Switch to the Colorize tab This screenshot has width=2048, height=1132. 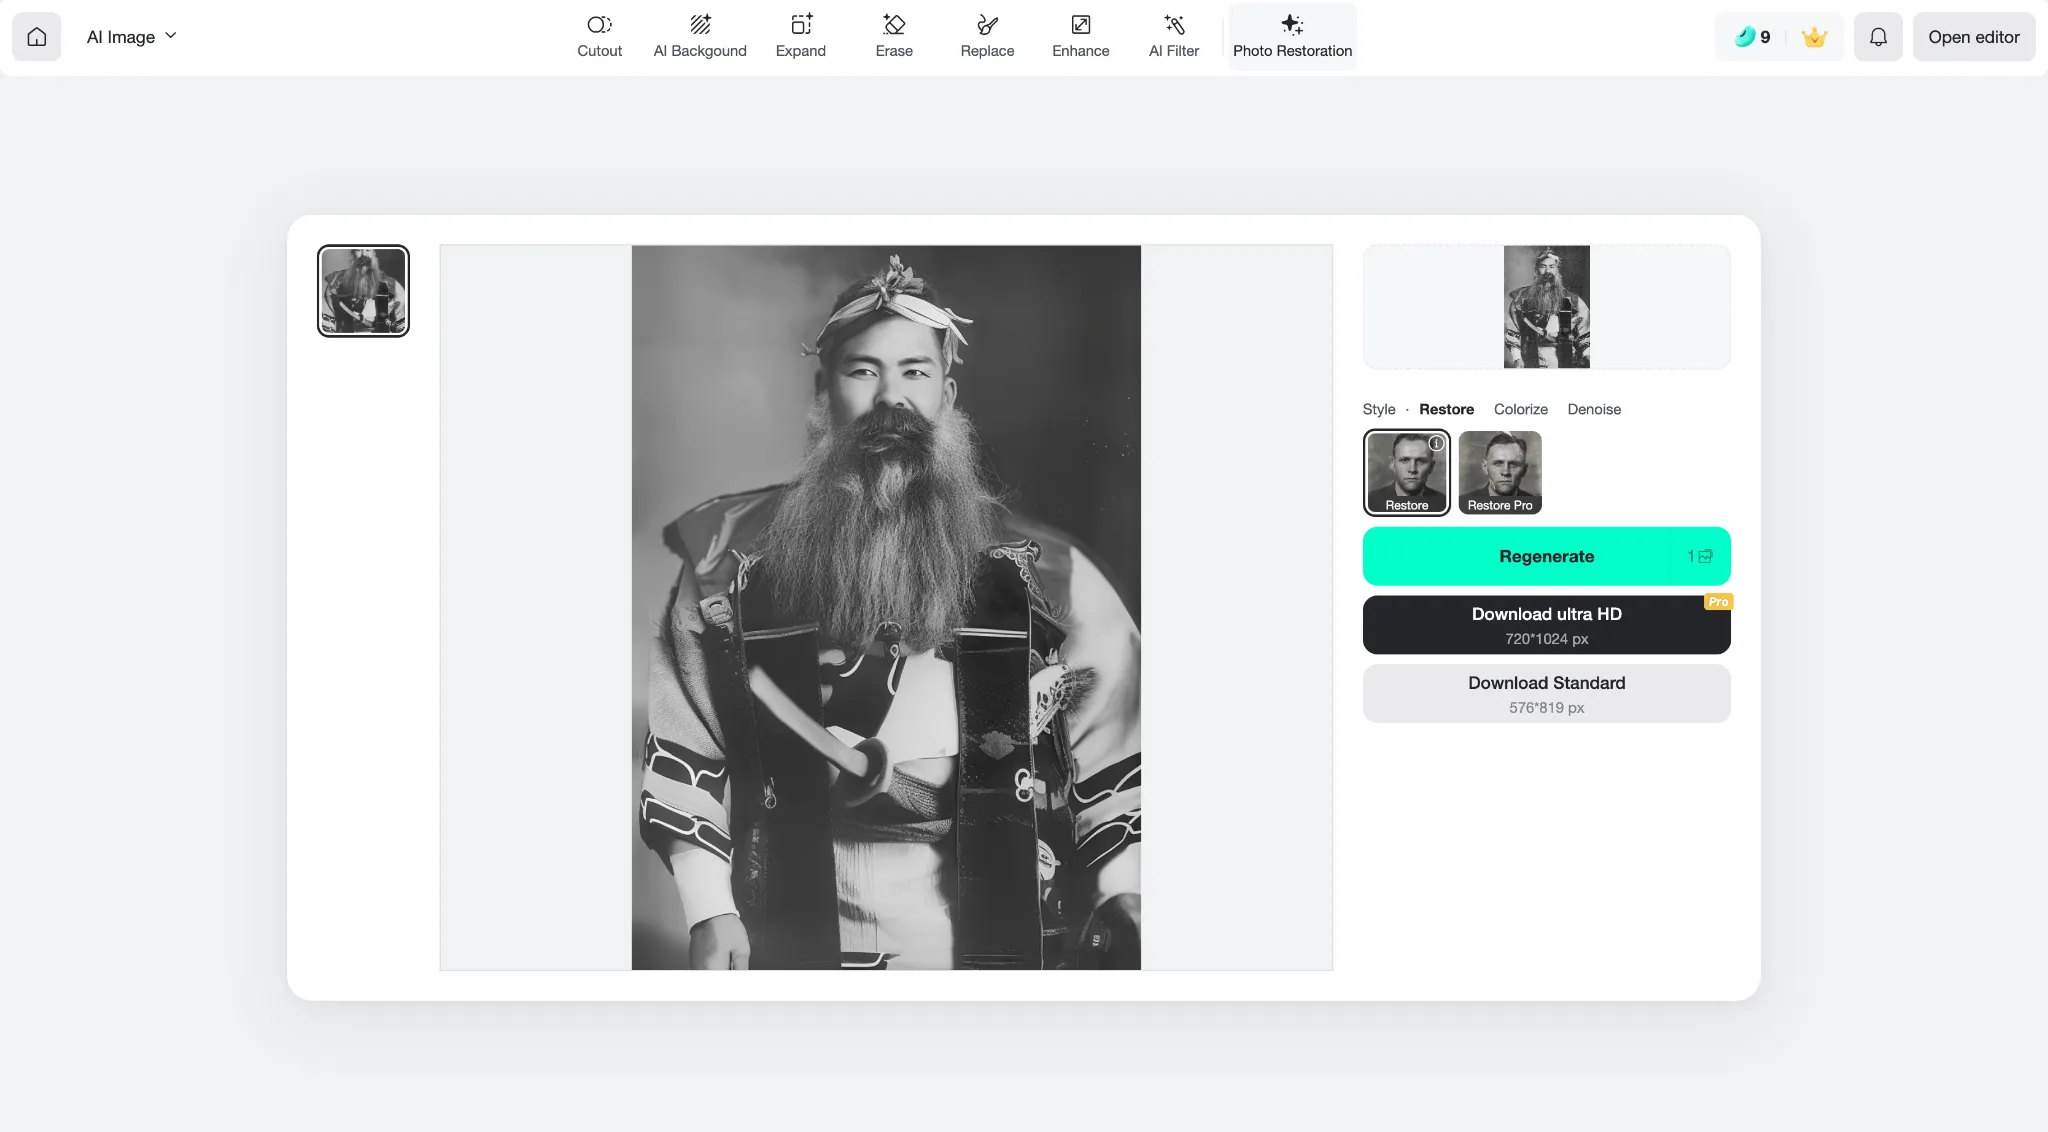pos(1520,409)
